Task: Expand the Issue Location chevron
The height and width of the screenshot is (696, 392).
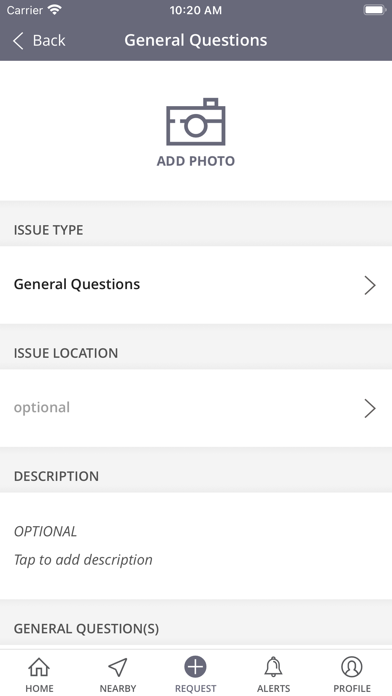Action: point(370,408)
